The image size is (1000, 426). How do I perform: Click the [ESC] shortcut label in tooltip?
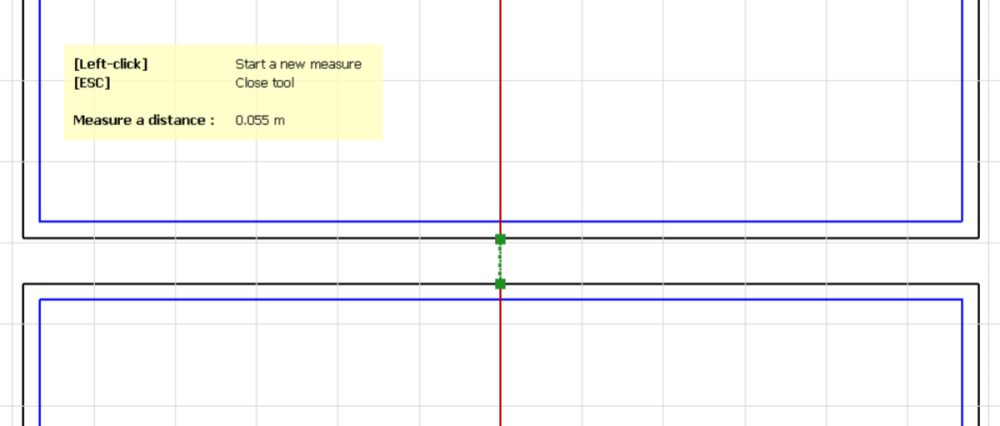pyautogui.click(x=91, y=83)
